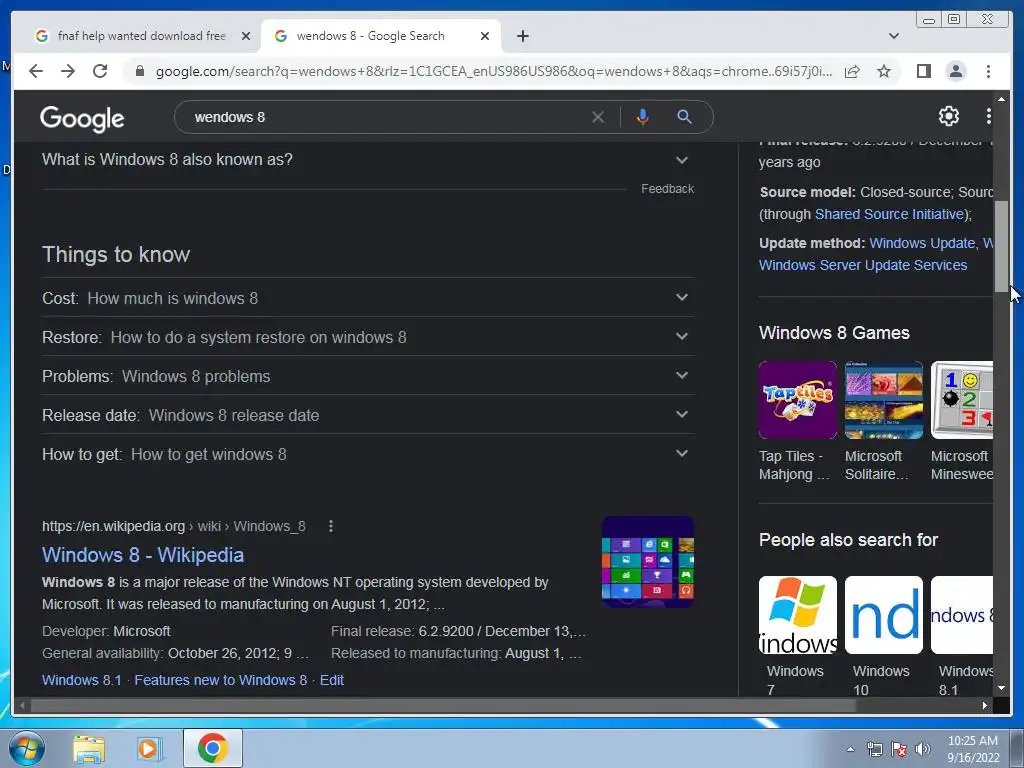Screen dimensions: 1024x768
Task: Open Microsoft Solitaire game thumbnail
Action: pos(884,400)
